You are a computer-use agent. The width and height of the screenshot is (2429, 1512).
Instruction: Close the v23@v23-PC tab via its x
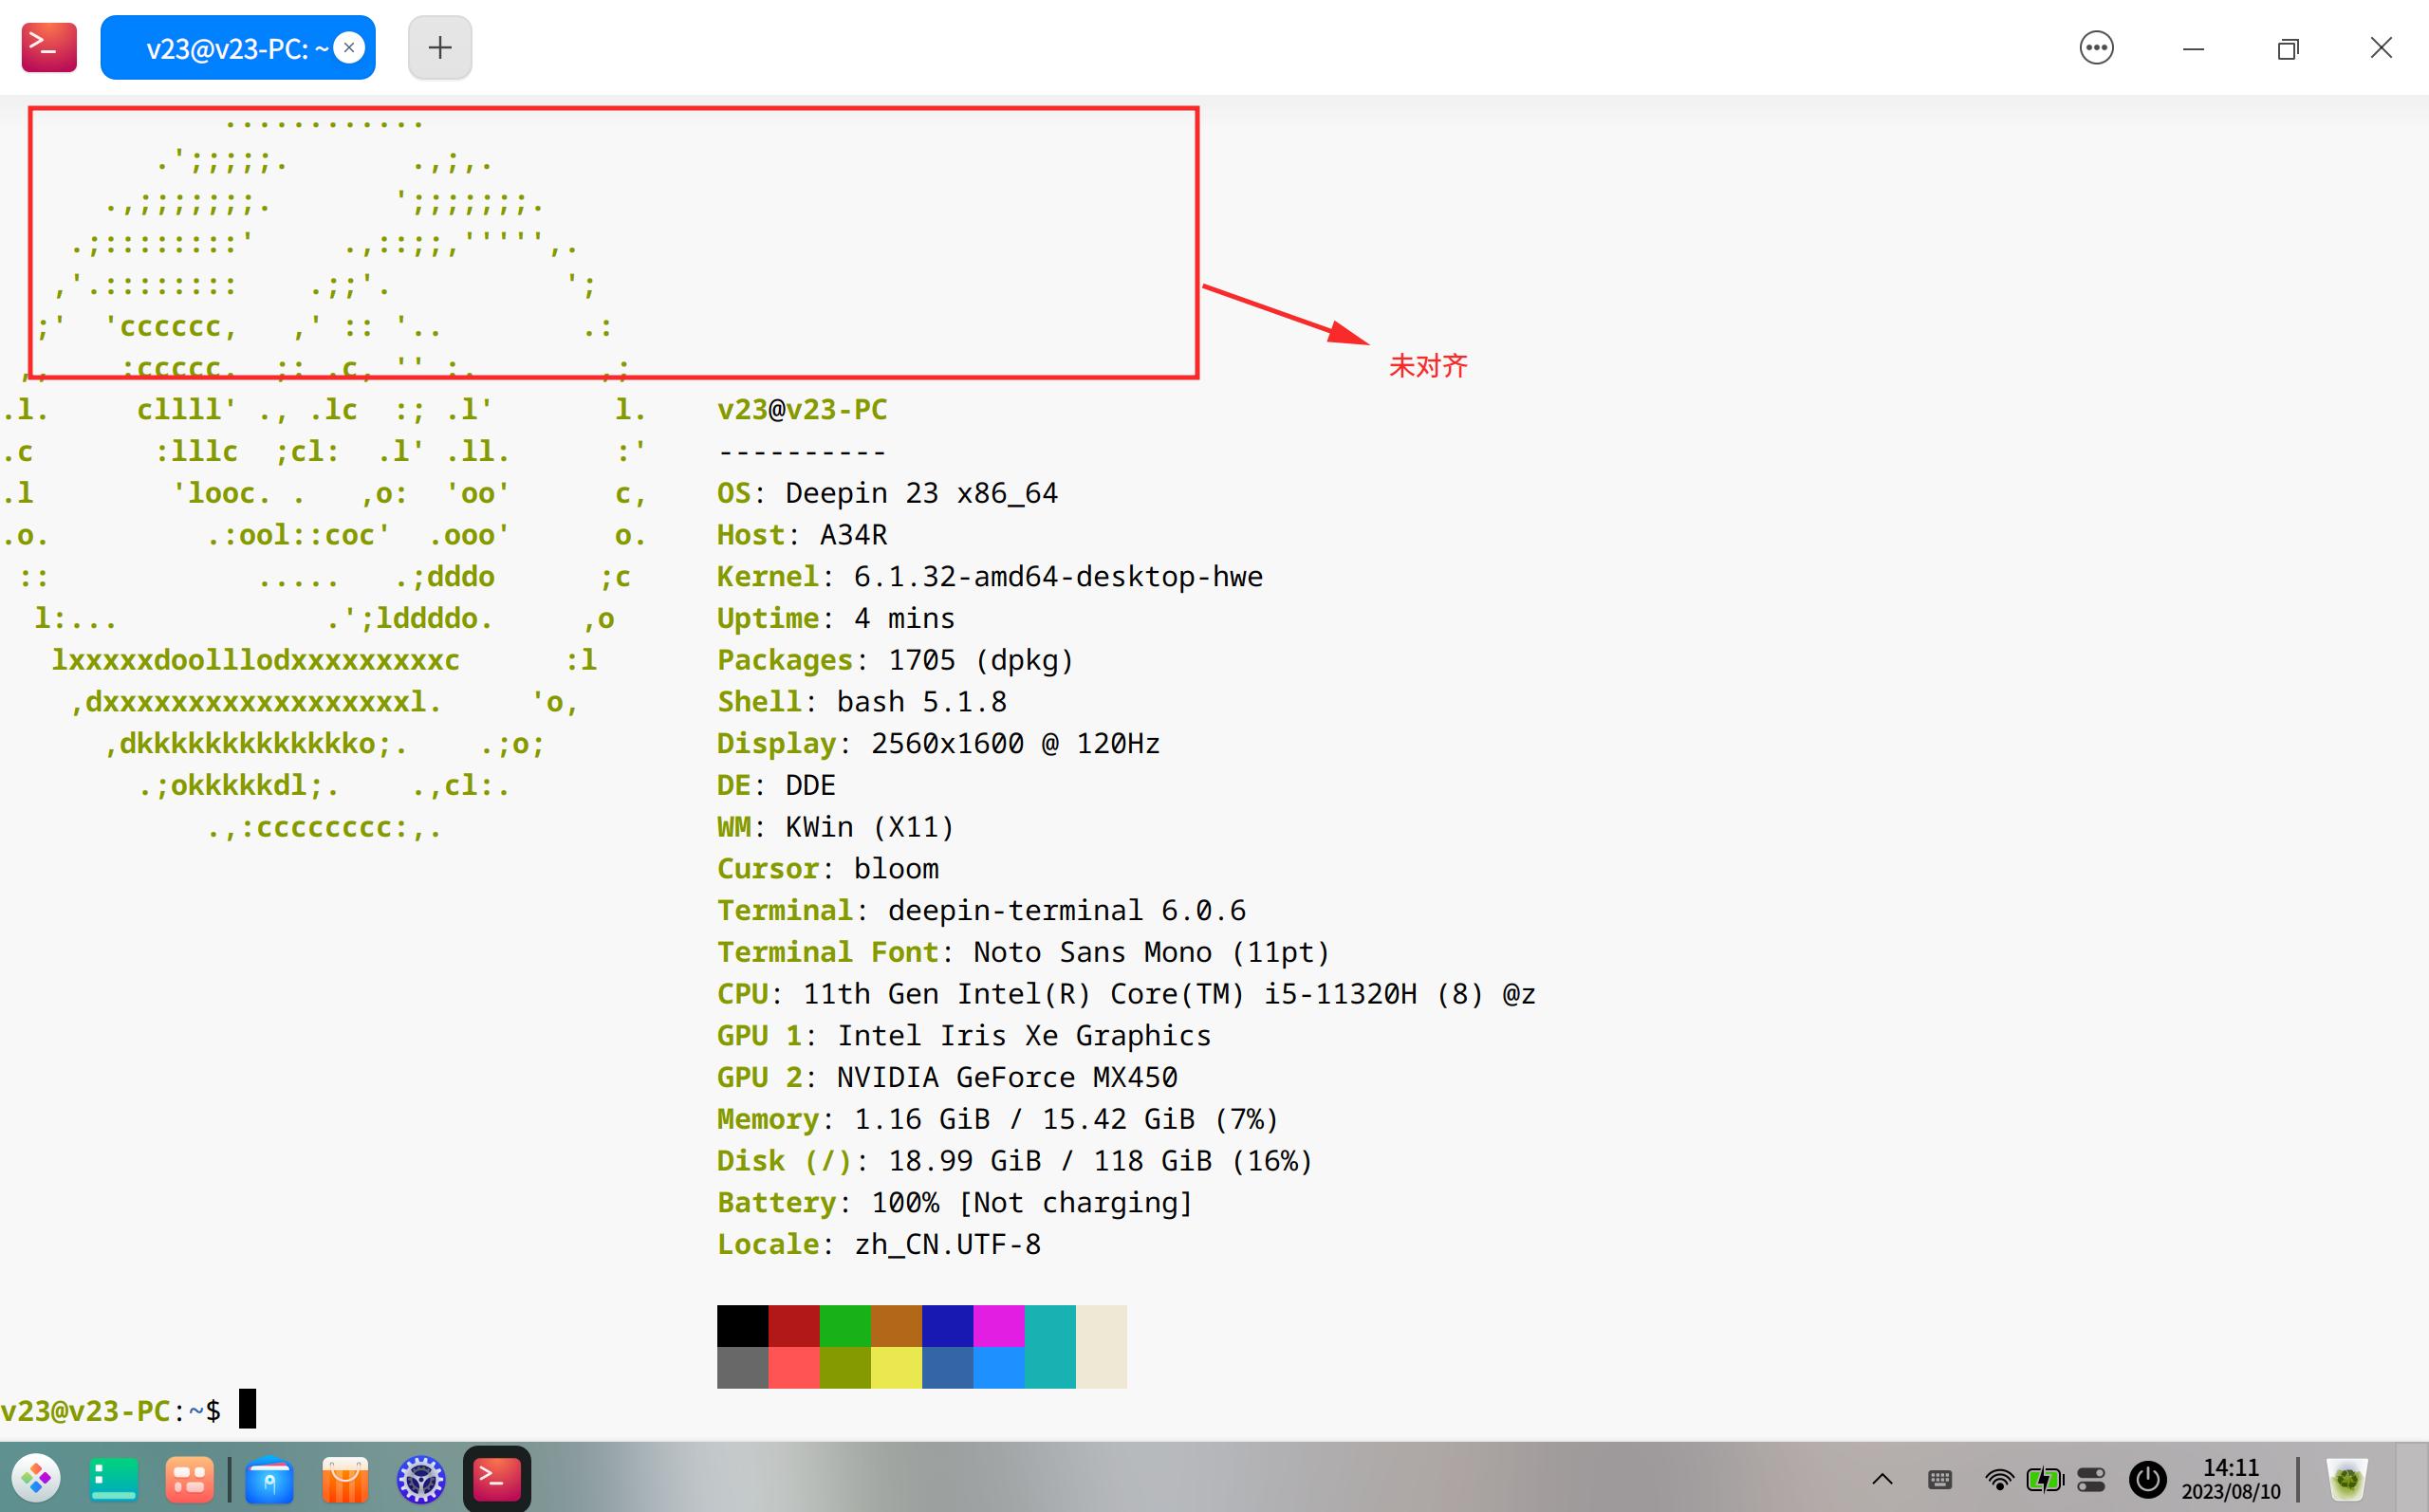349,47
